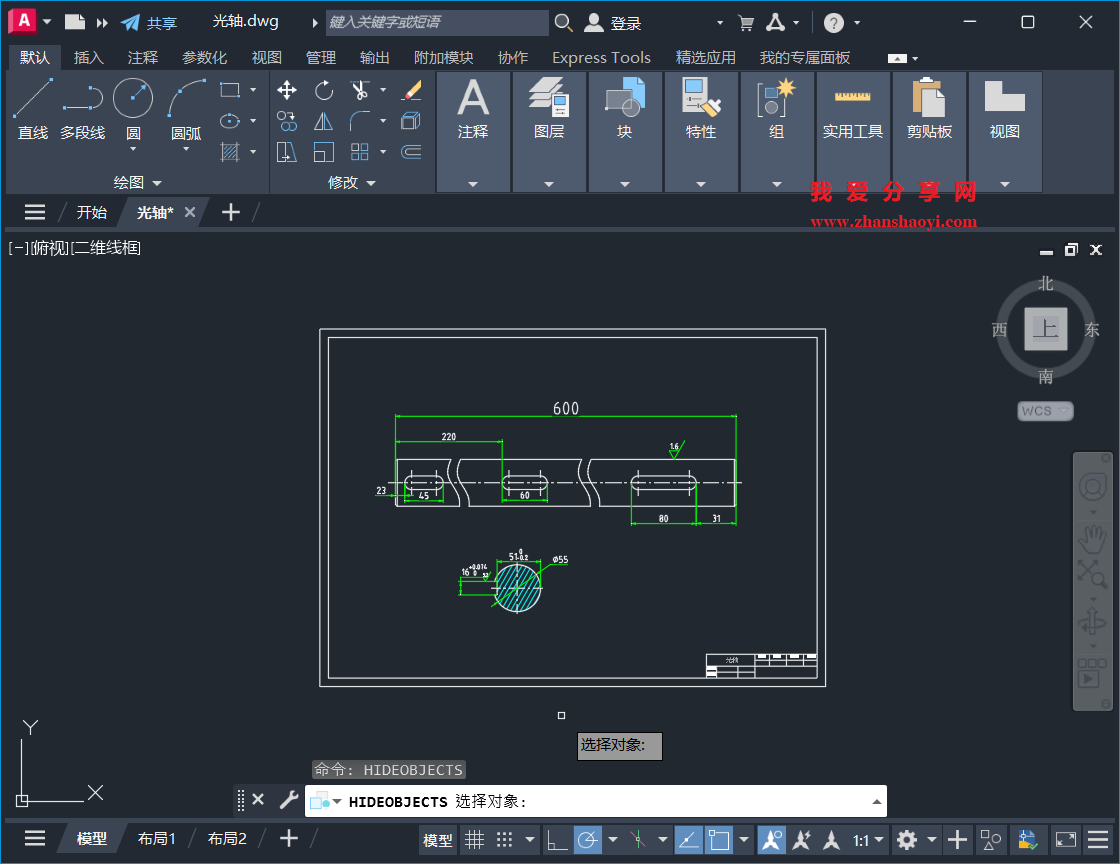Select the 圆 (Circle) tool
Viewport: 1120px width, 864px height.
[x=135, y=98]
